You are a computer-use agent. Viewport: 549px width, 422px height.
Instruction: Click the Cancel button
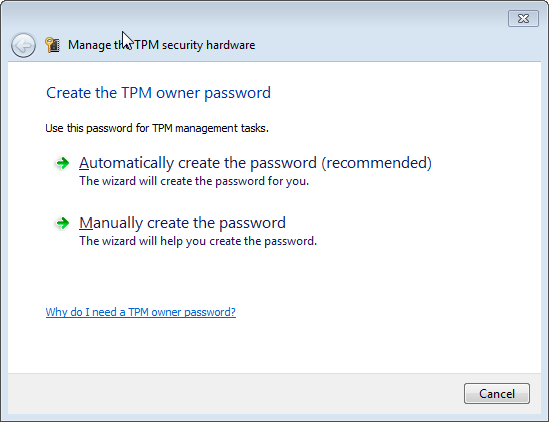pyautogui.click(x=496, y=394)
